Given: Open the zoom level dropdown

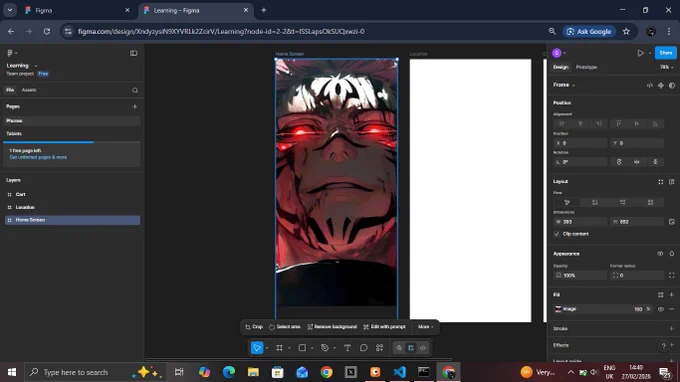Looking at the screenshot, I should (x=667, y=67).
